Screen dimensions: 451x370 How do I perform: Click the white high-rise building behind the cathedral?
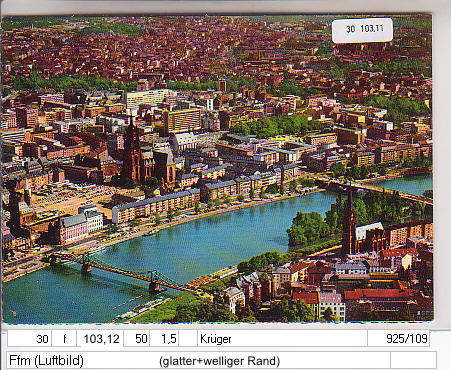coord(182,121)
